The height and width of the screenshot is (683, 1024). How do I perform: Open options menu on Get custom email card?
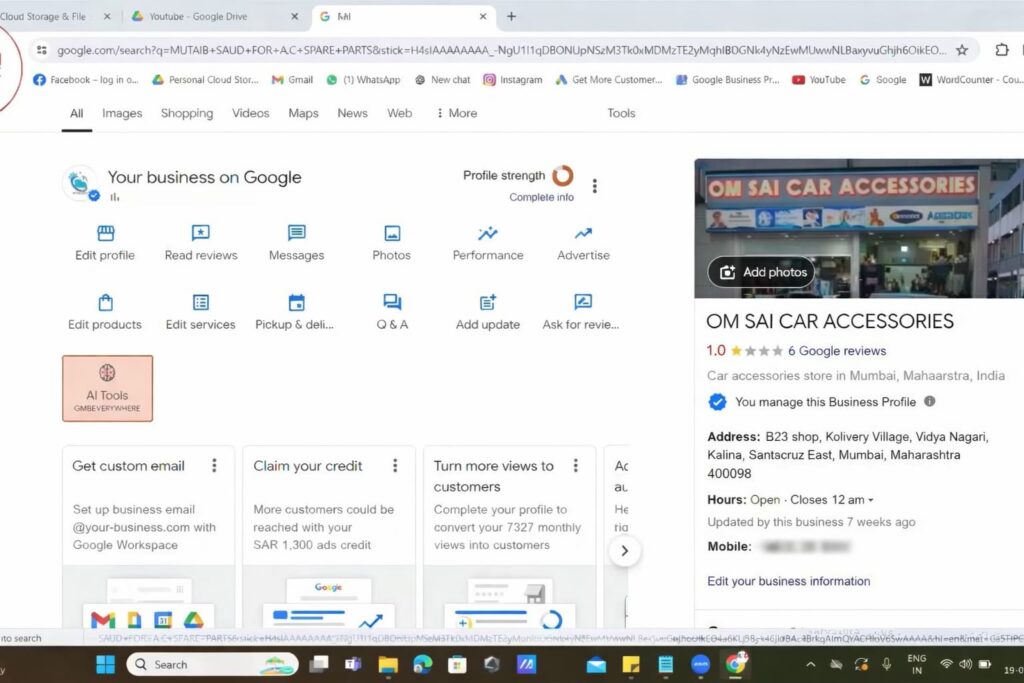coord(214,466)
